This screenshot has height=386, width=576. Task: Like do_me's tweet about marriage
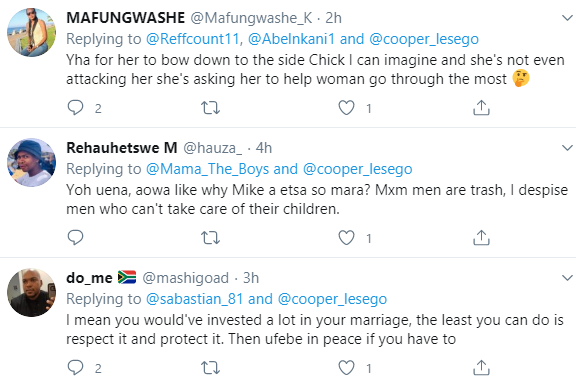346,368
